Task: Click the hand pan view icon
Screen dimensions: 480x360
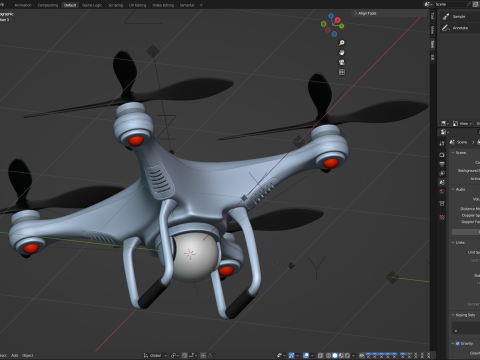Action: click(x=342, y=53)
